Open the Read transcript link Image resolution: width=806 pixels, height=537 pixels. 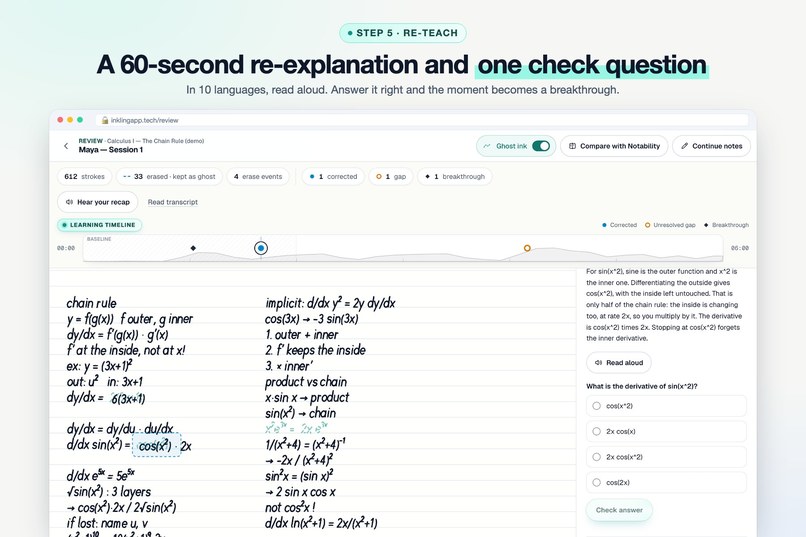(x=173, y=202)
